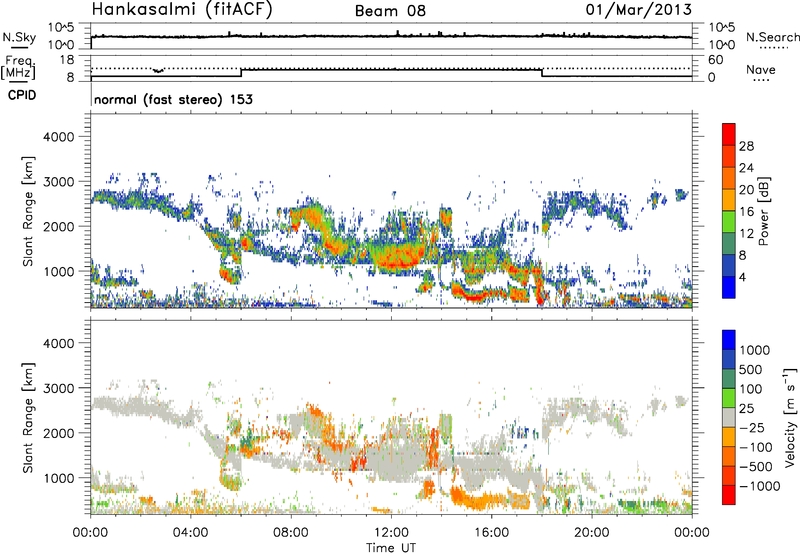Click the 04:00 time axis label
This screenshot has height=554, width=800.
pyautogui.click(x=191, y=533)
